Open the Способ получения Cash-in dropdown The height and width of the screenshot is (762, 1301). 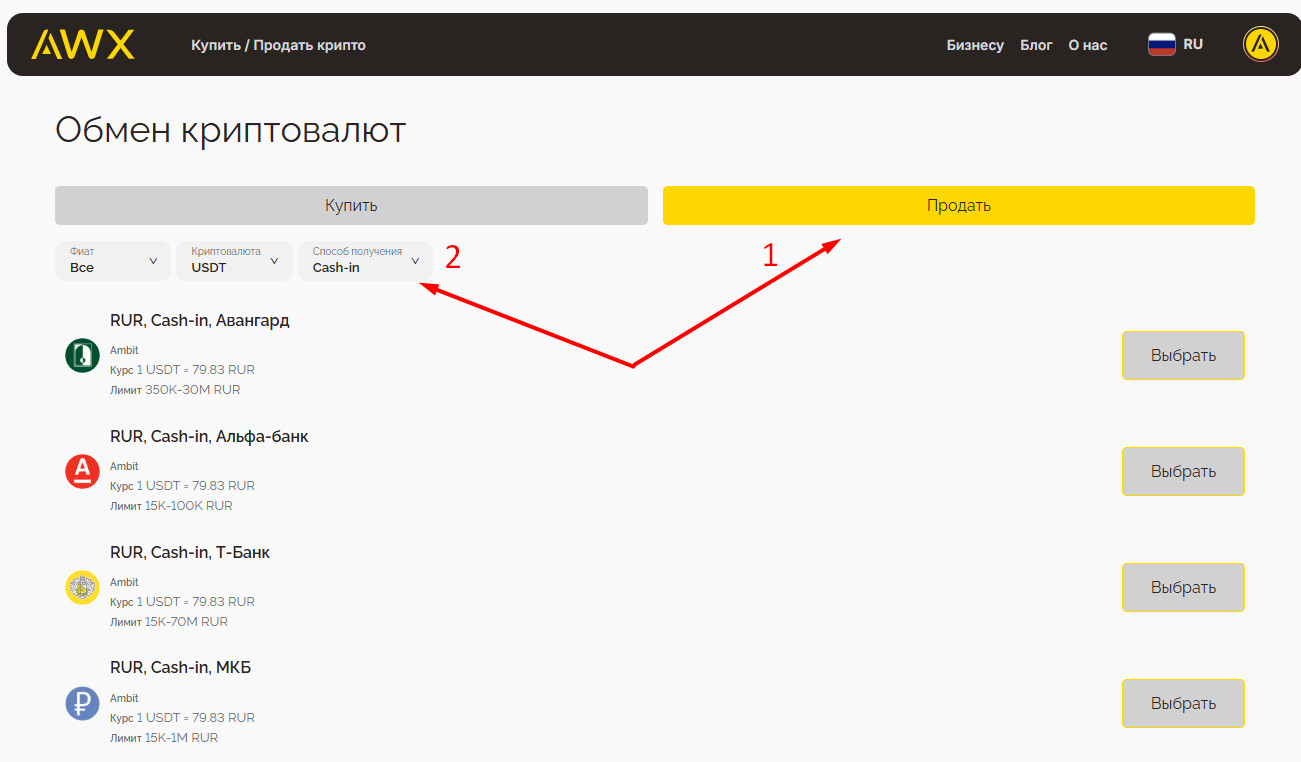tap(365, 261)
